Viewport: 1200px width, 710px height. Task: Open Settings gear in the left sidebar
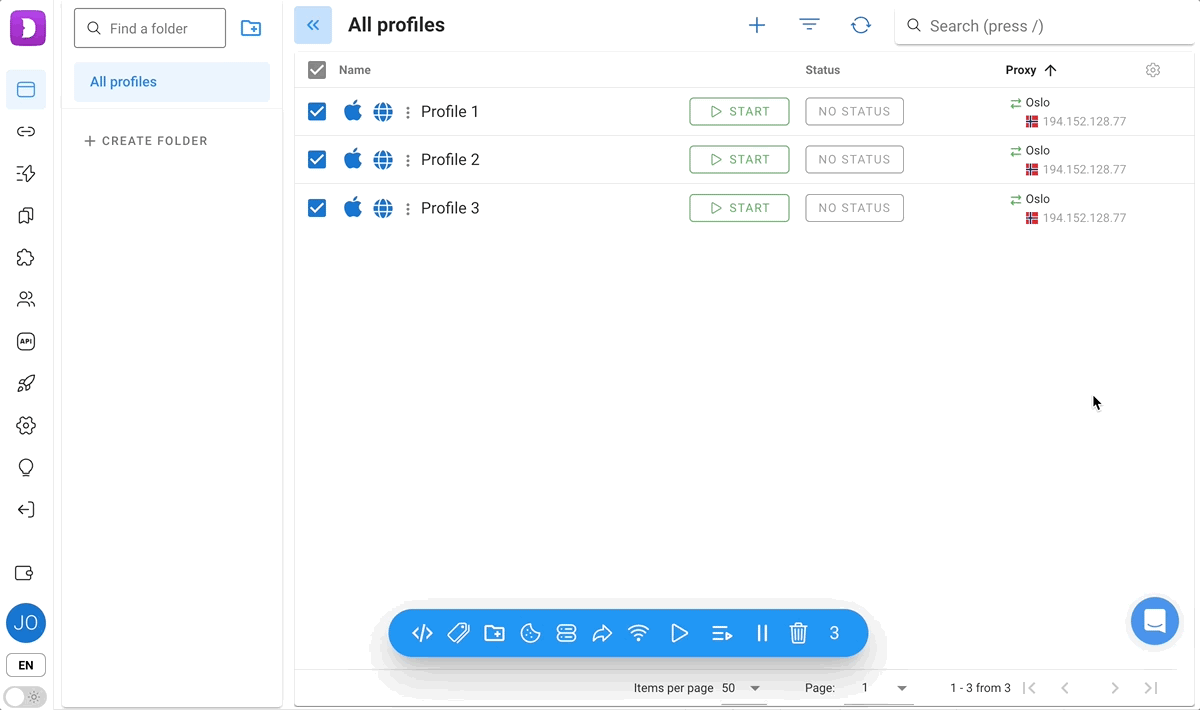[x=26, y=425]
